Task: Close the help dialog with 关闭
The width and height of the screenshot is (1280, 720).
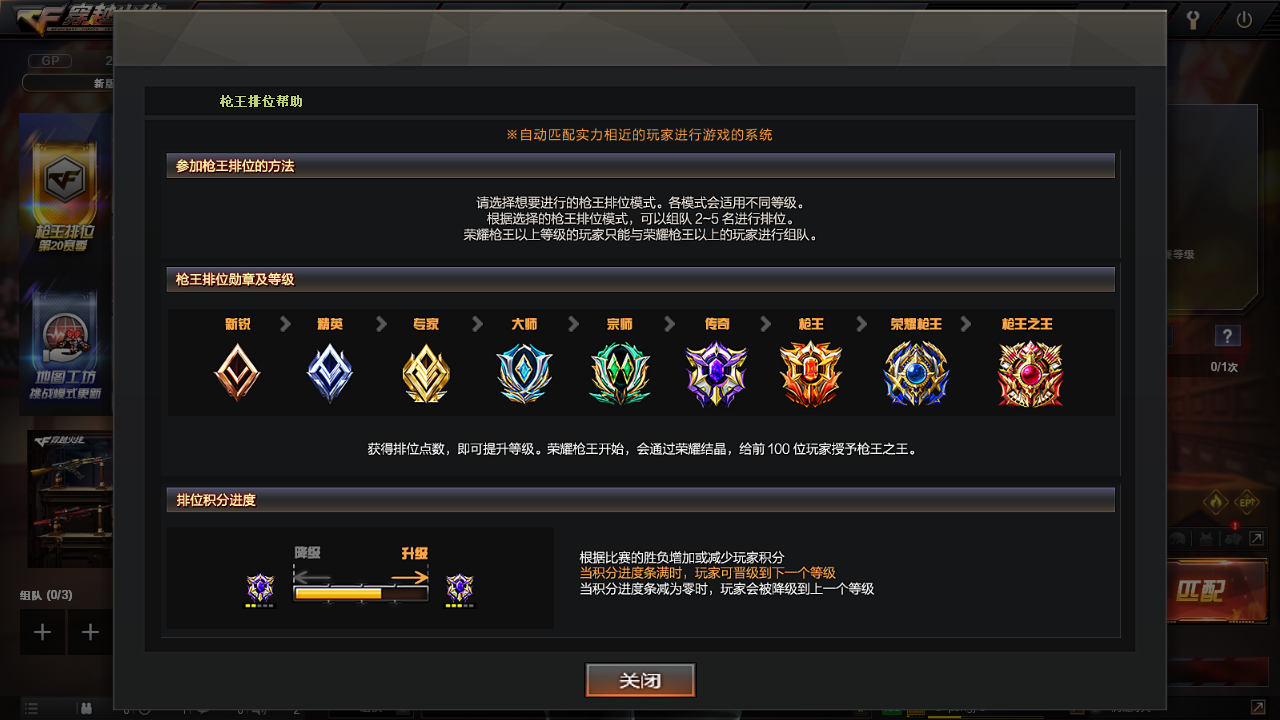Action: [640, 681]
